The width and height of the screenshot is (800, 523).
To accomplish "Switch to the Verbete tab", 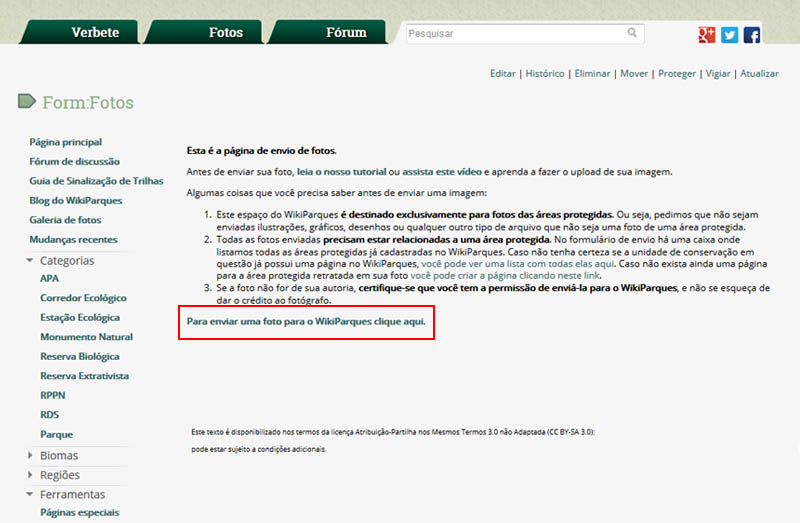I will click(95, 32).
